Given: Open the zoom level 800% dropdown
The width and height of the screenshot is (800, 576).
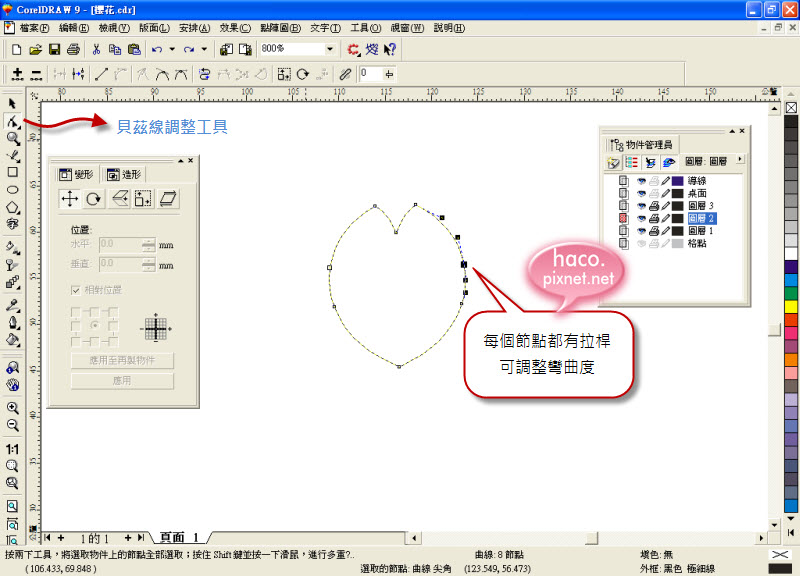Looking at the screenshot, I should (330, 49).
